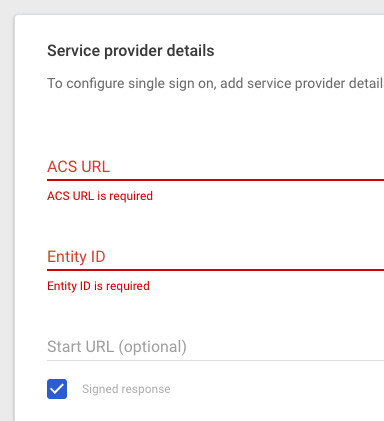
Task: Click the word 'details' in the heading
Action: 190,51
